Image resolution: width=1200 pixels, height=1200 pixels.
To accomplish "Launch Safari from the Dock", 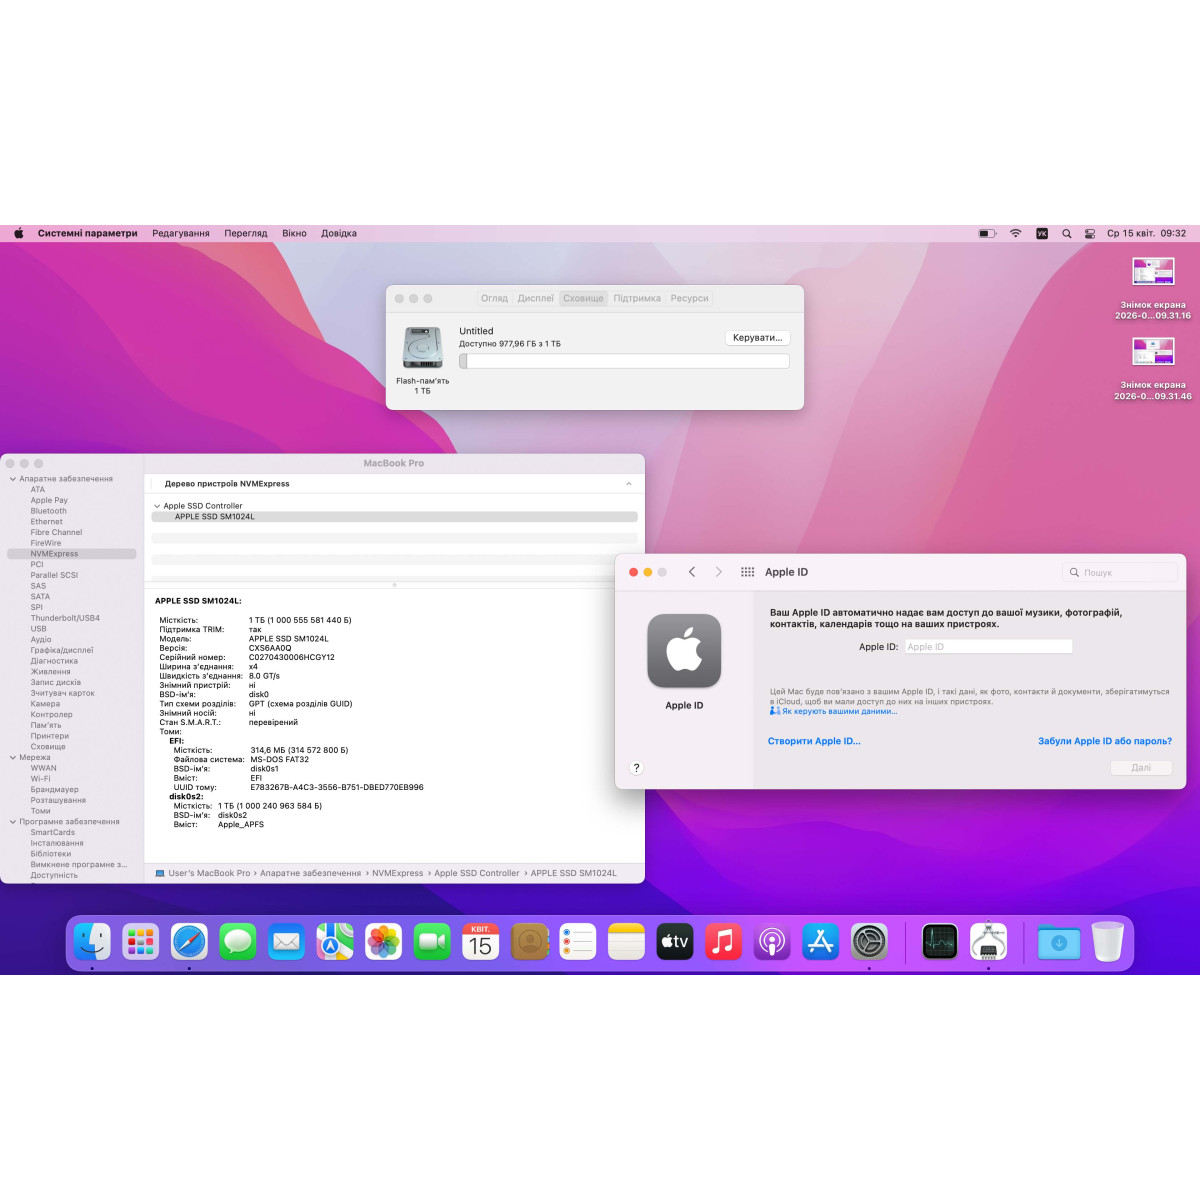I will [189, 941].
